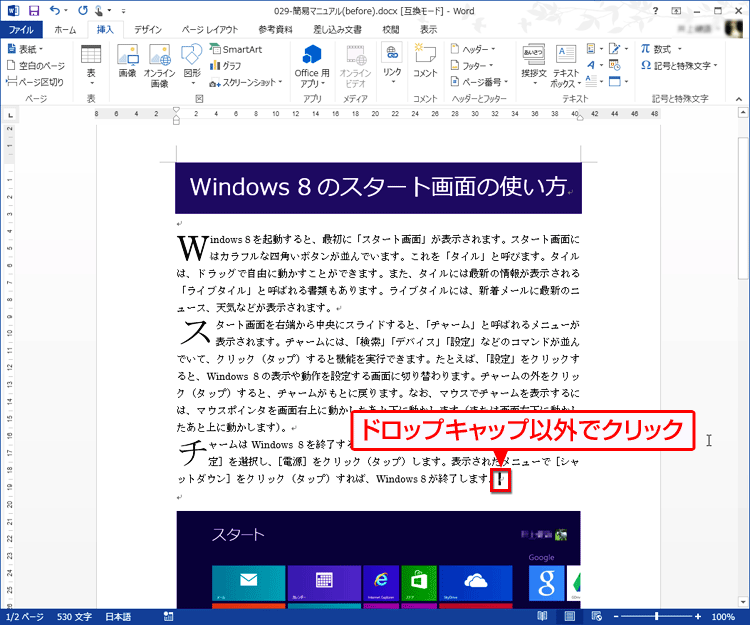This screenshot has height=625, width=750.
Task: Switch to Print Layout view
Action: point(570,616)
